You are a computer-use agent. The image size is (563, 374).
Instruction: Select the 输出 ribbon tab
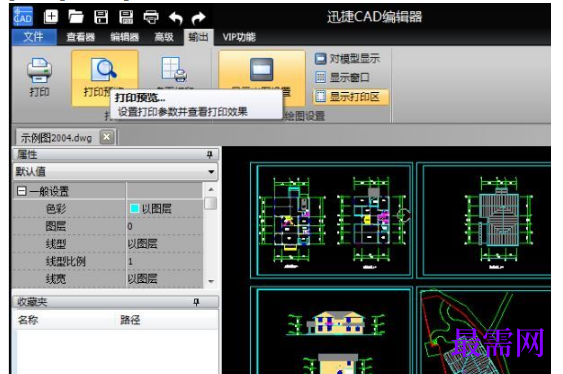click(x=199, y=37)
